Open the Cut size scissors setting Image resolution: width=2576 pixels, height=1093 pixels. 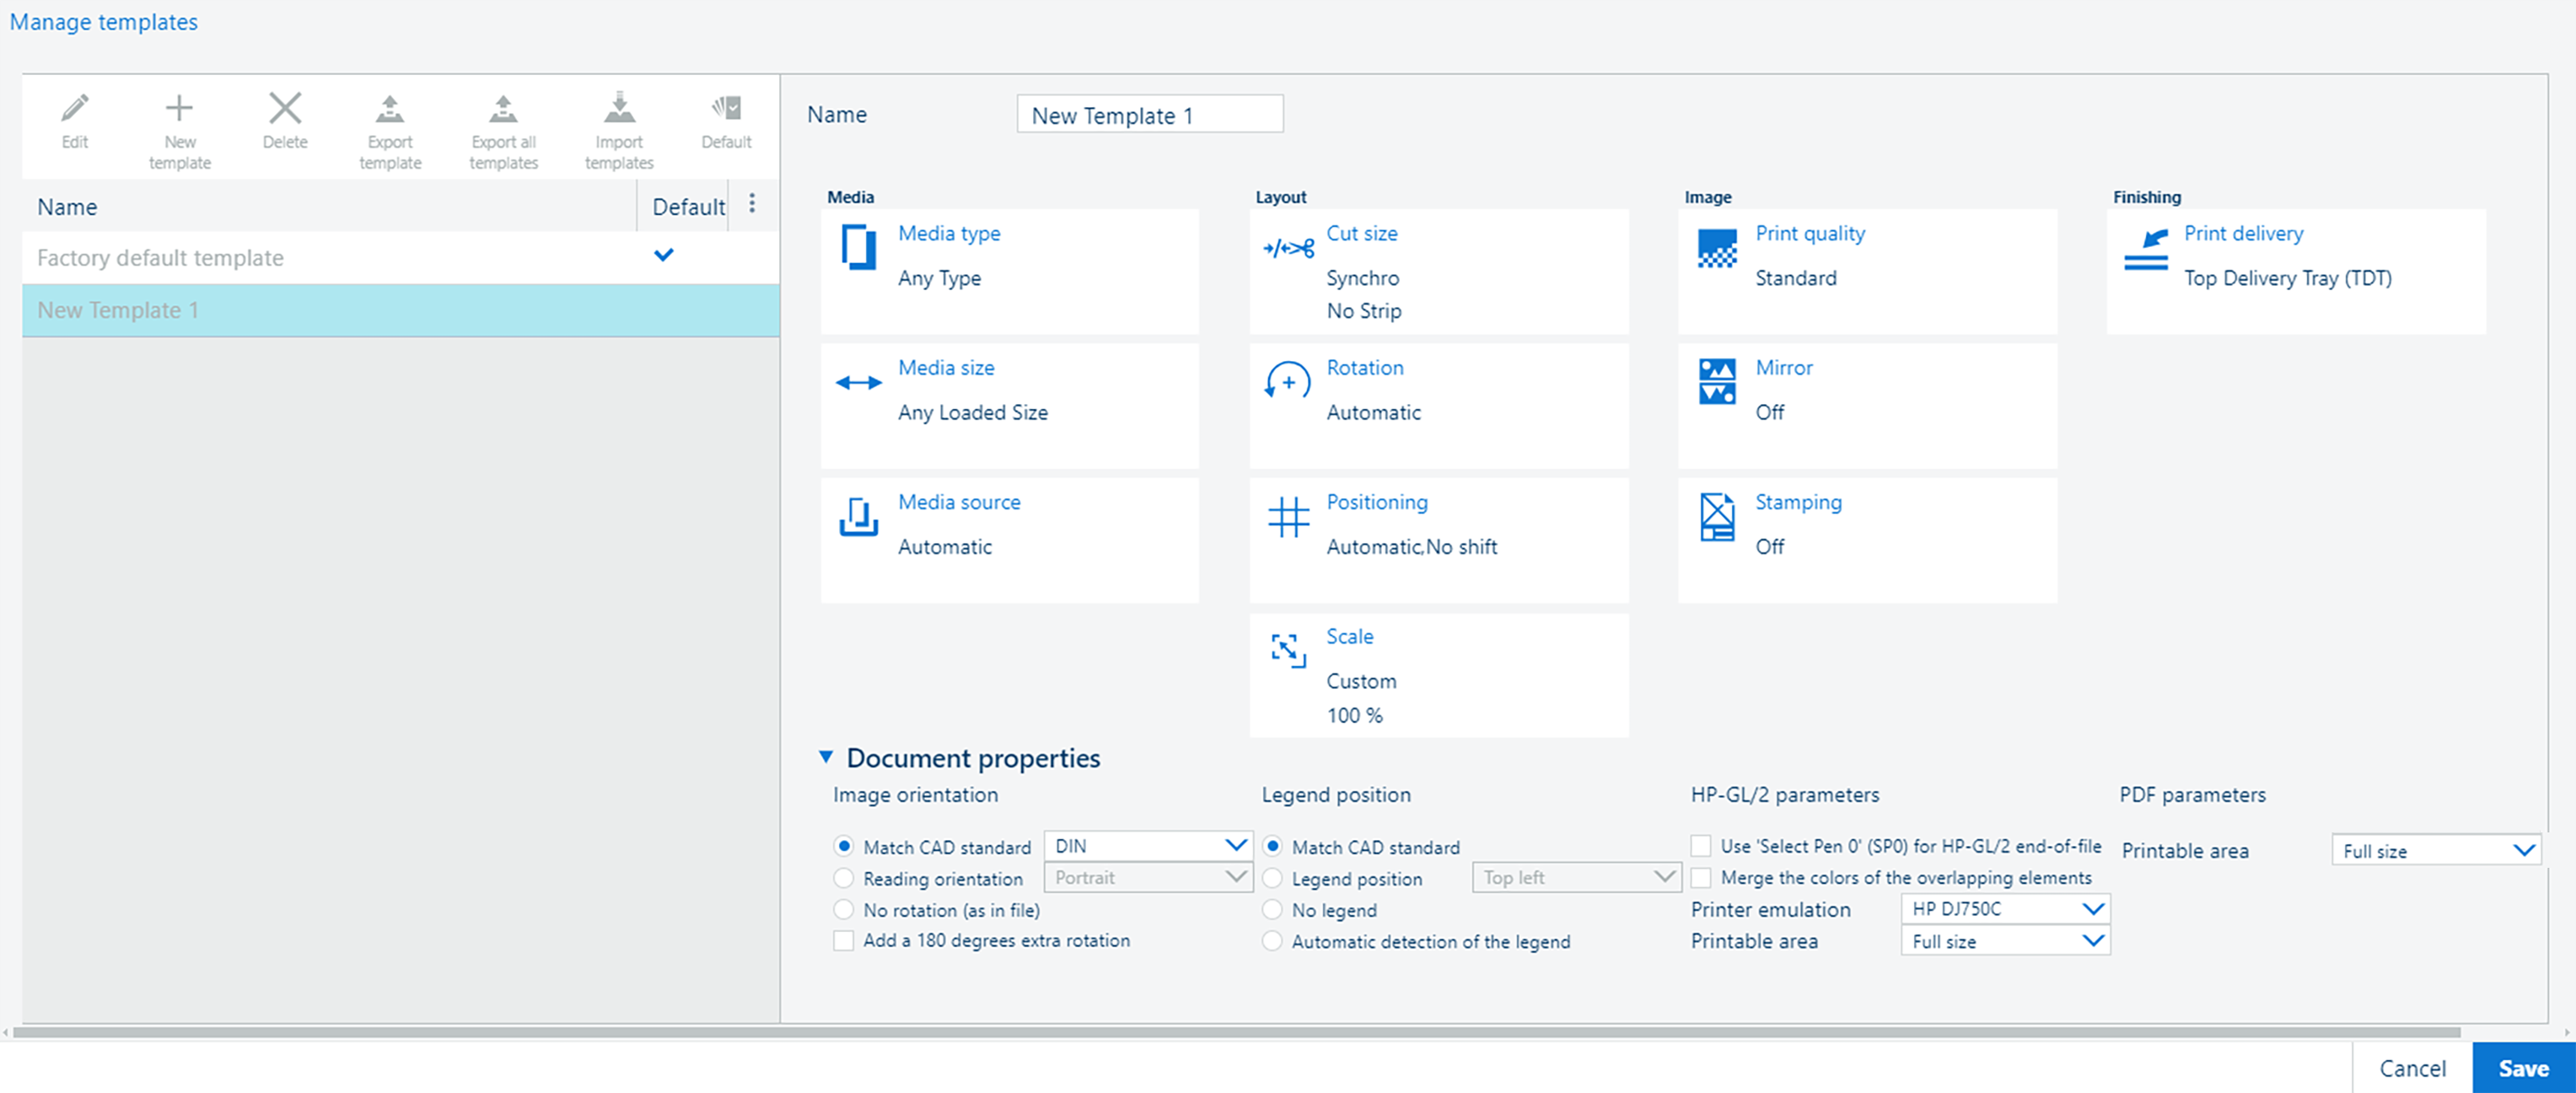click(1288, 248)
